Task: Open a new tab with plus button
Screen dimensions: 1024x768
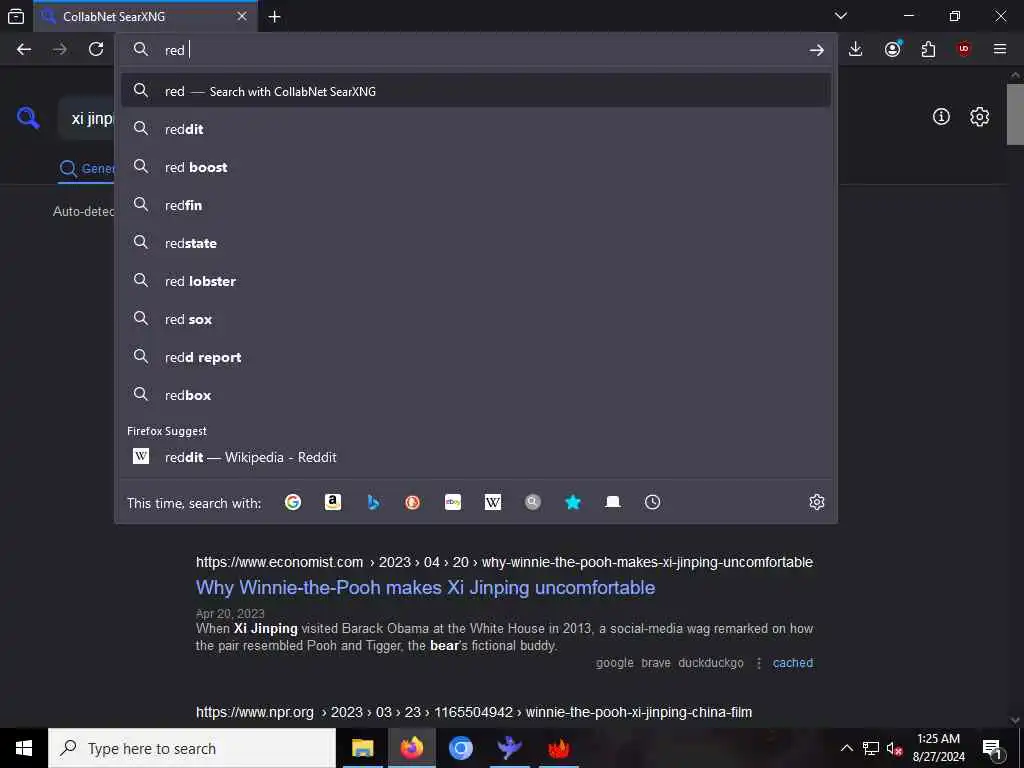Action: [275, 17]
